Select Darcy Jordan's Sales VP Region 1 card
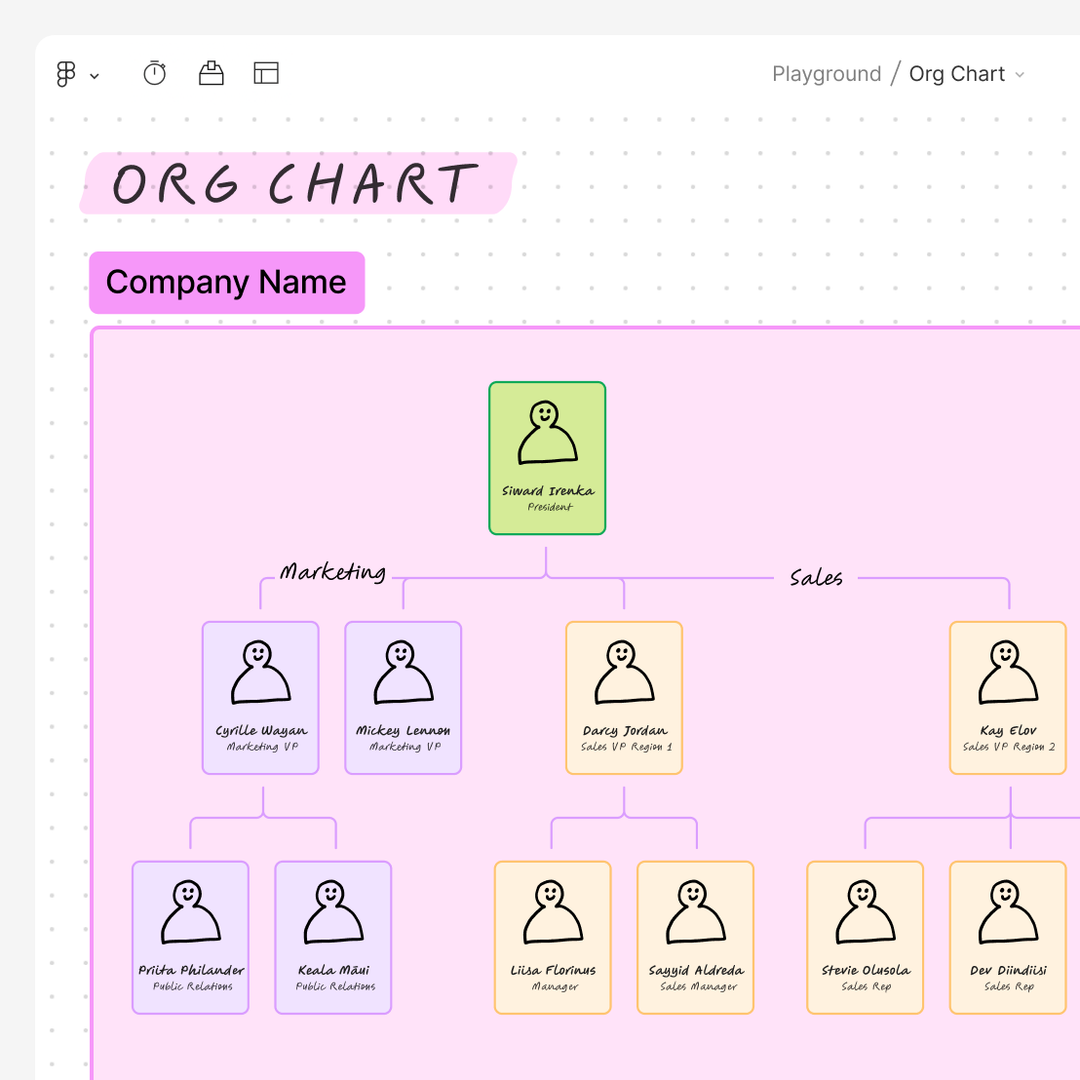Screen dimensions: 1080x1080 click(624, 697)
